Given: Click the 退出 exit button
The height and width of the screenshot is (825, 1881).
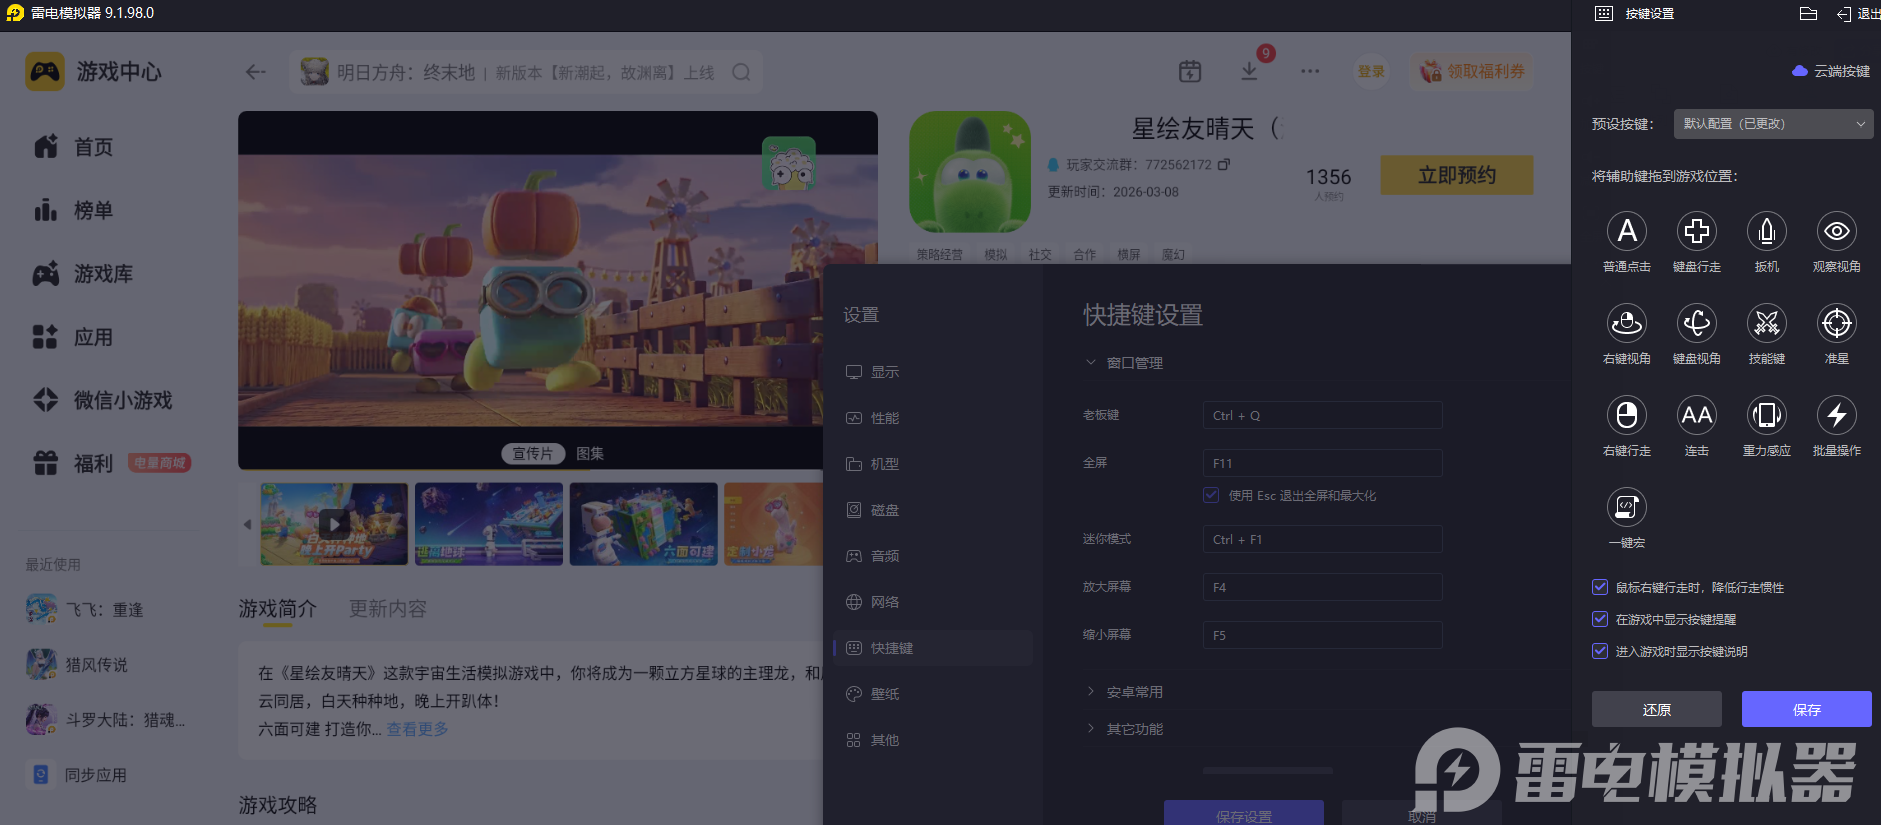Looking at the screenshot, I should [x=1858, y=14].
